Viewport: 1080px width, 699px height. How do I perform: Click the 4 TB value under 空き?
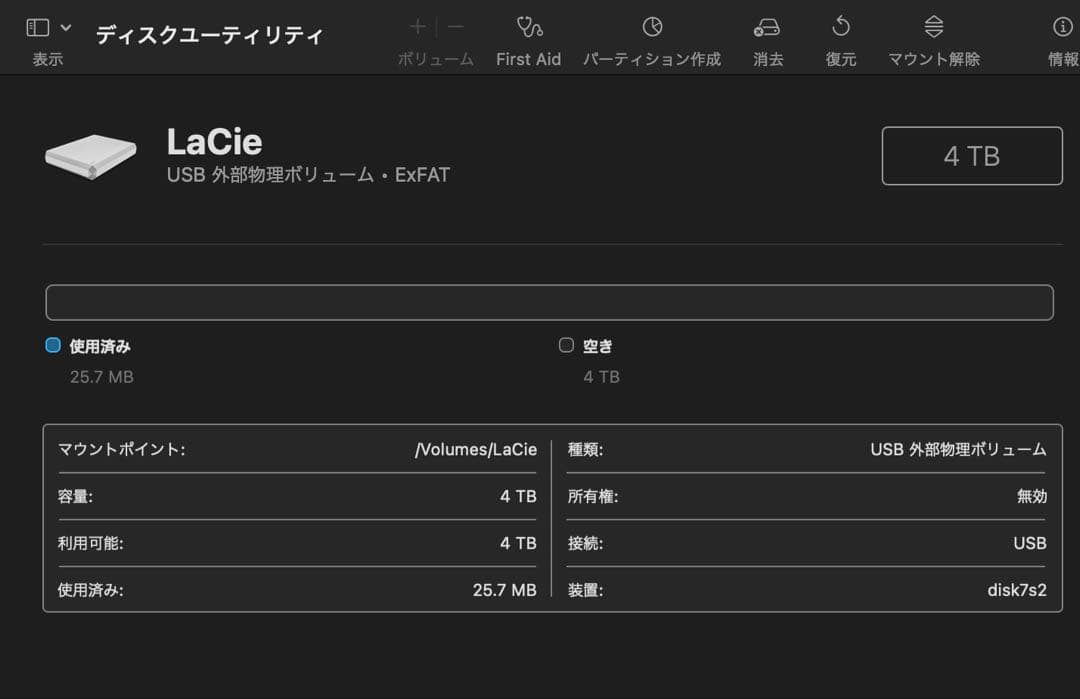tap(601, 377)
